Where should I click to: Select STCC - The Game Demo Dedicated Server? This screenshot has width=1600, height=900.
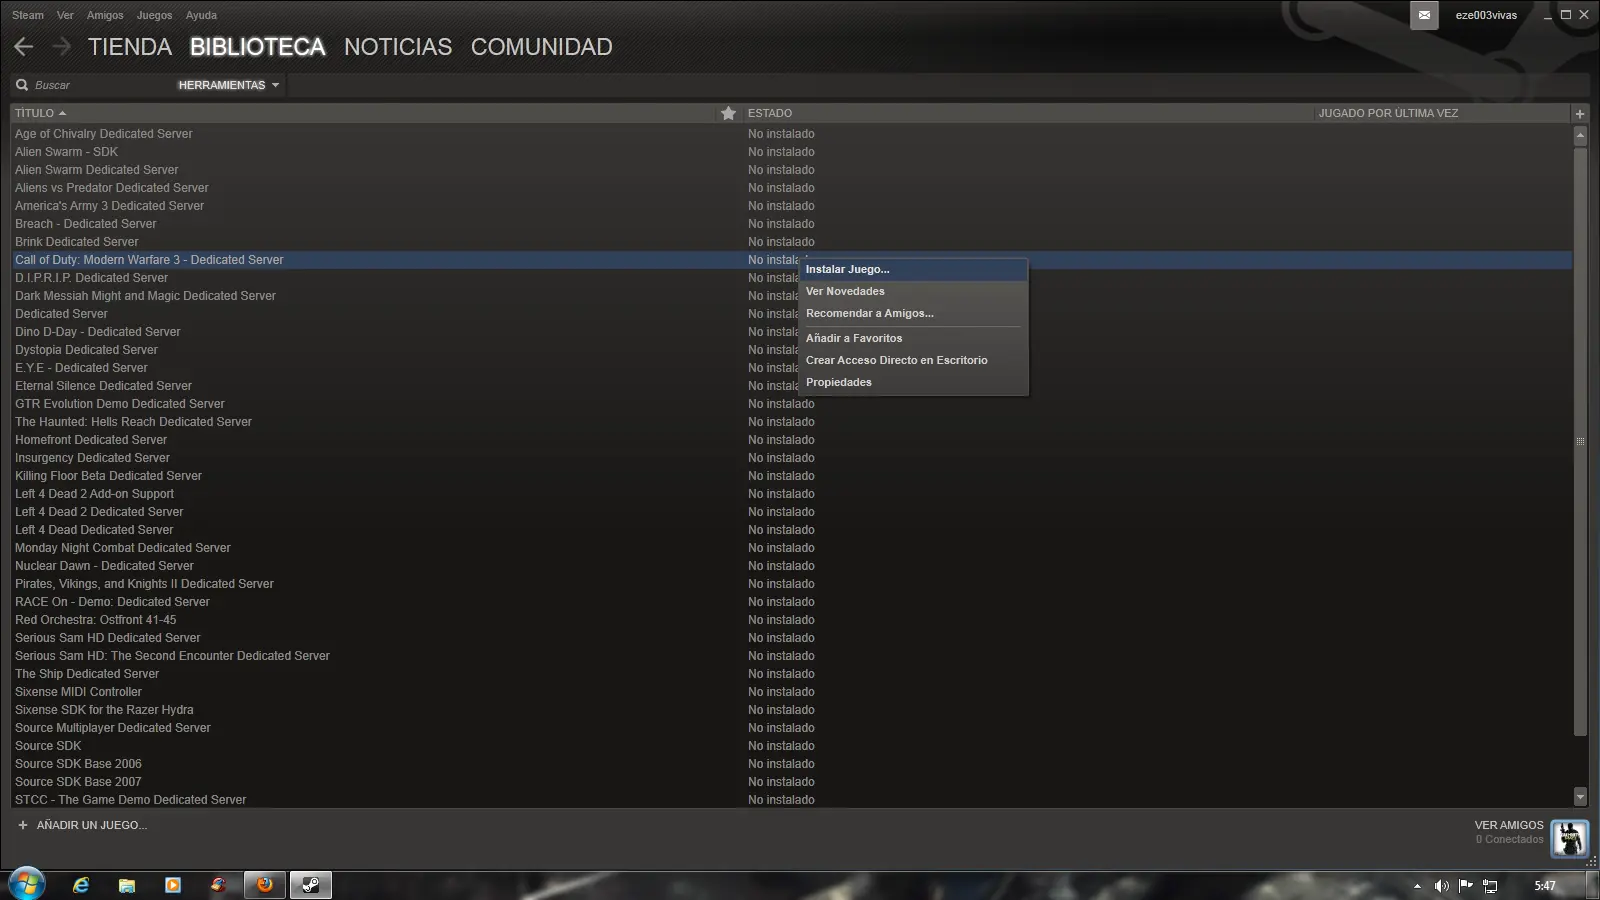click(130, 800)
